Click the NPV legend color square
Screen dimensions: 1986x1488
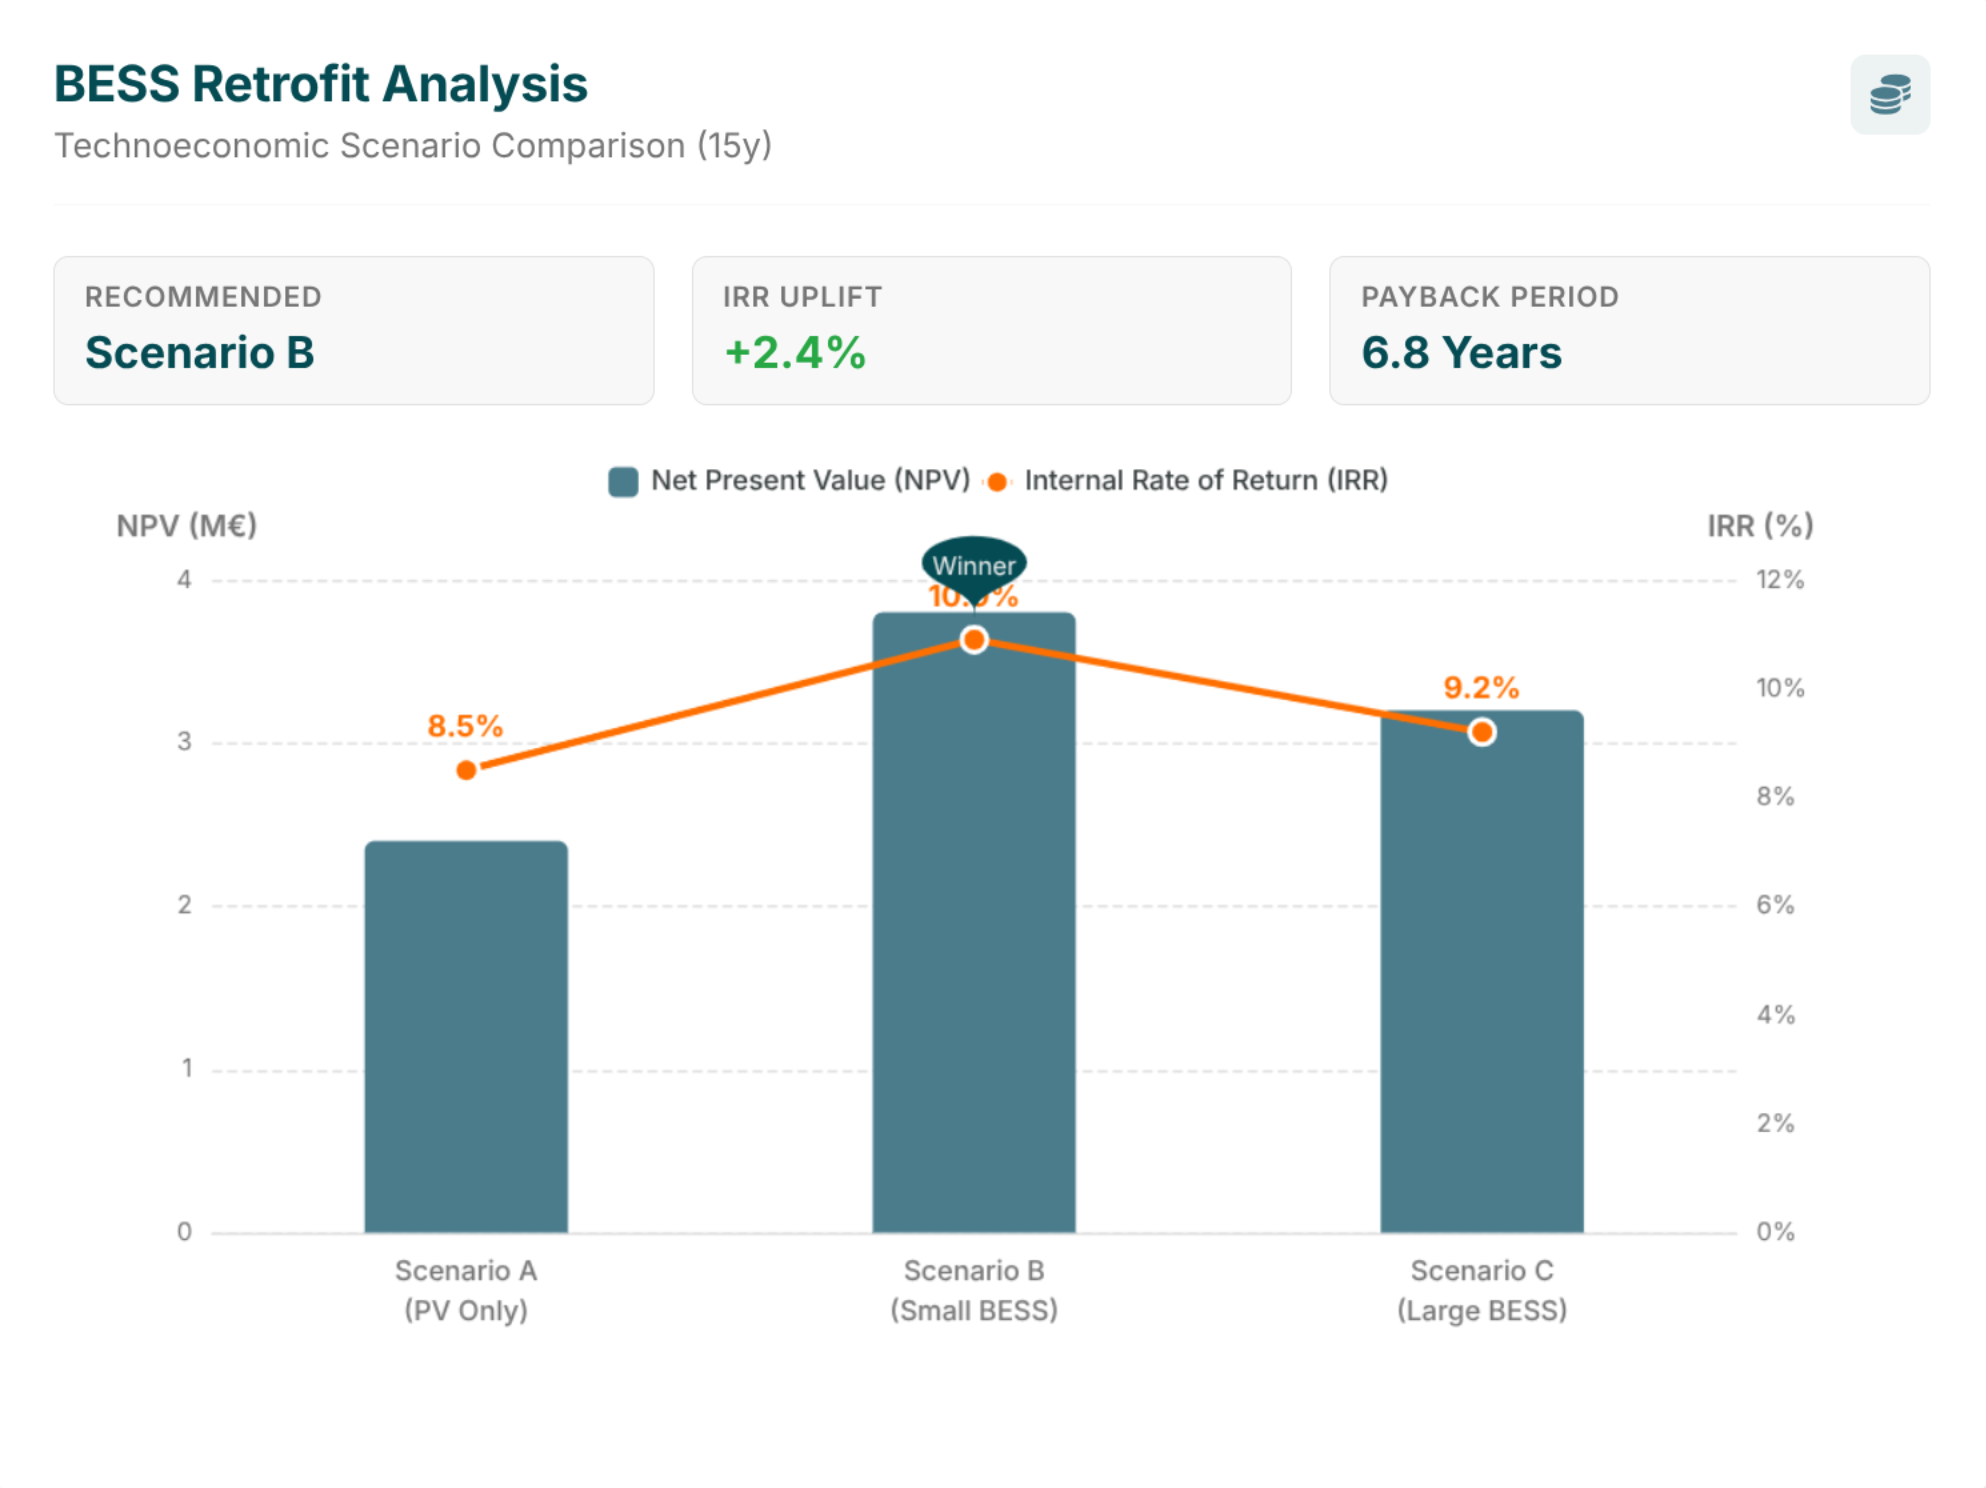coord(623,482)
